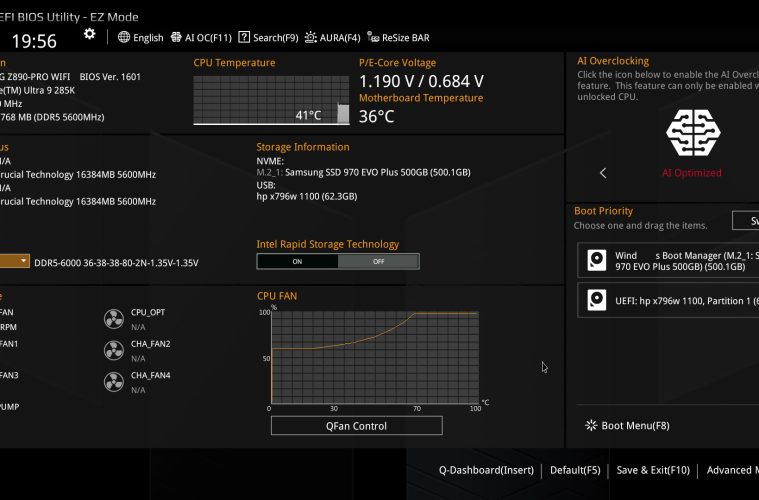The width and height of the screenshot is (759, 500).
Task: Change language via English label
Action: click(148, 38)
